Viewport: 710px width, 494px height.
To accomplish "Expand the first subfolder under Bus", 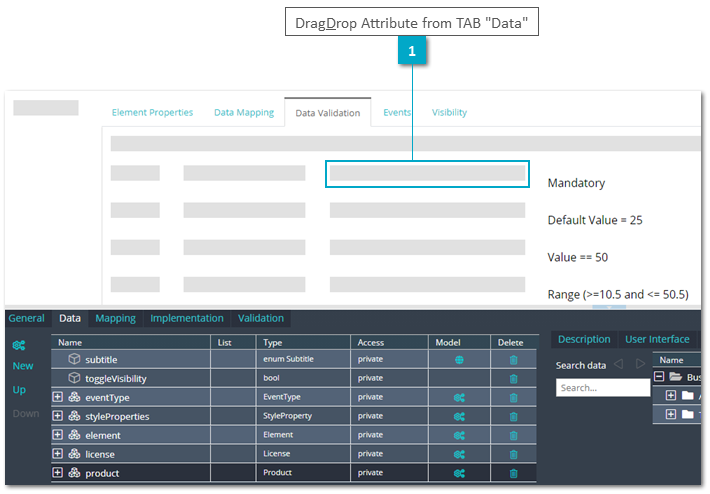I will point(671,395).
